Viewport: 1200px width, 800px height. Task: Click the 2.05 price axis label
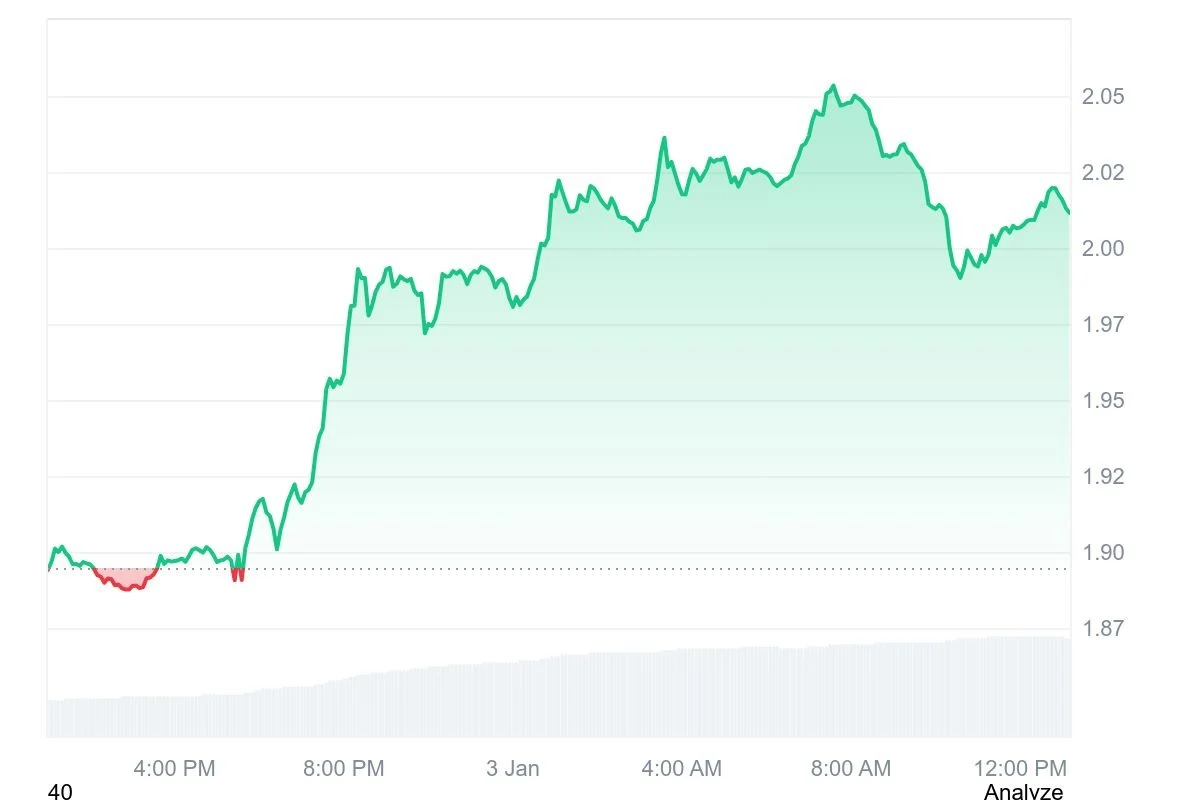[x=1103, y=97]
